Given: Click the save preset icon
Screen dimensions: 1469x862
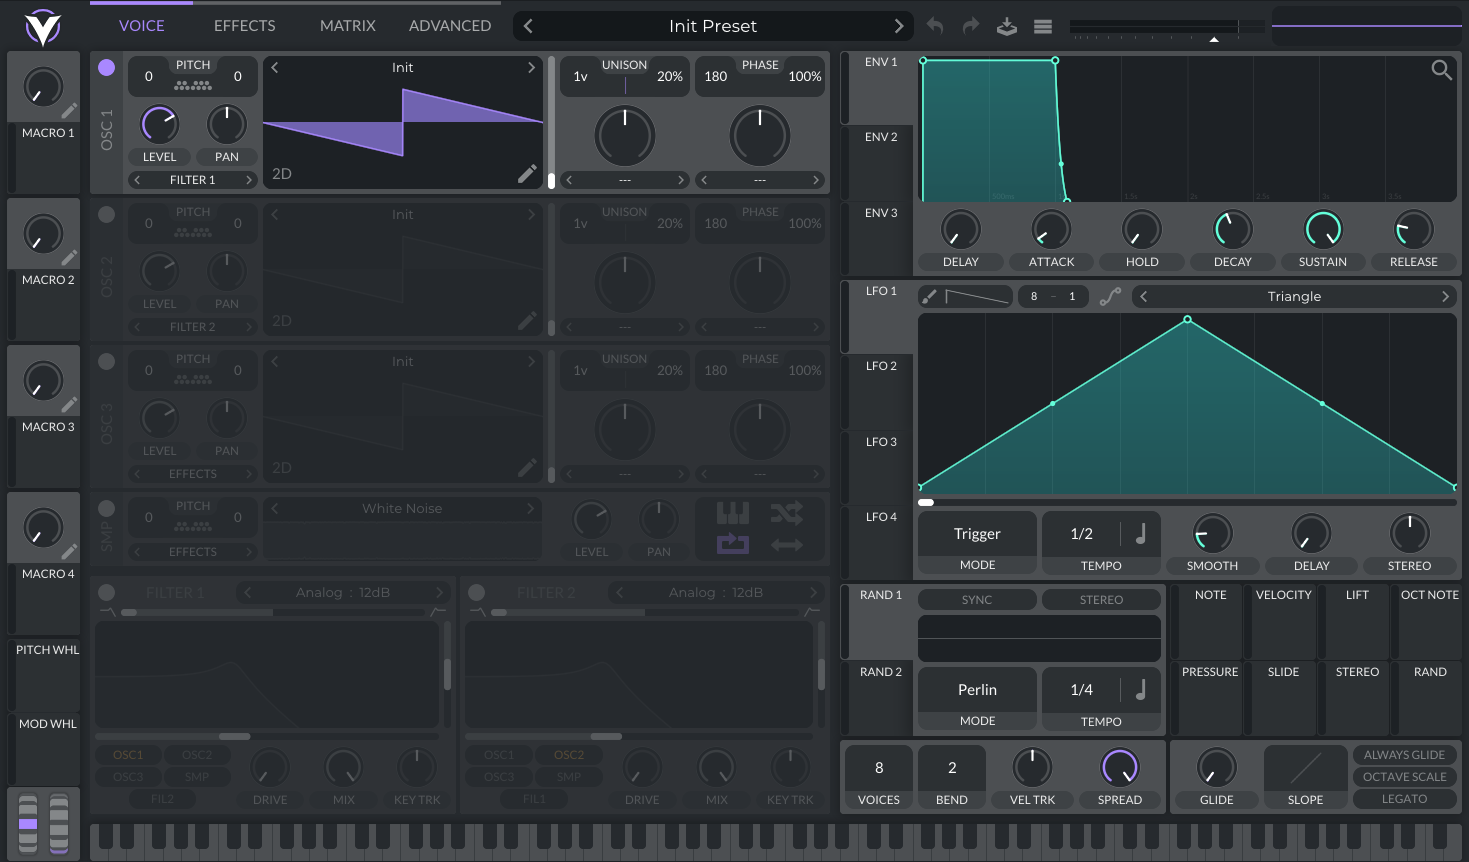Looking at the screenshot, I should [x=1007, y=26].
